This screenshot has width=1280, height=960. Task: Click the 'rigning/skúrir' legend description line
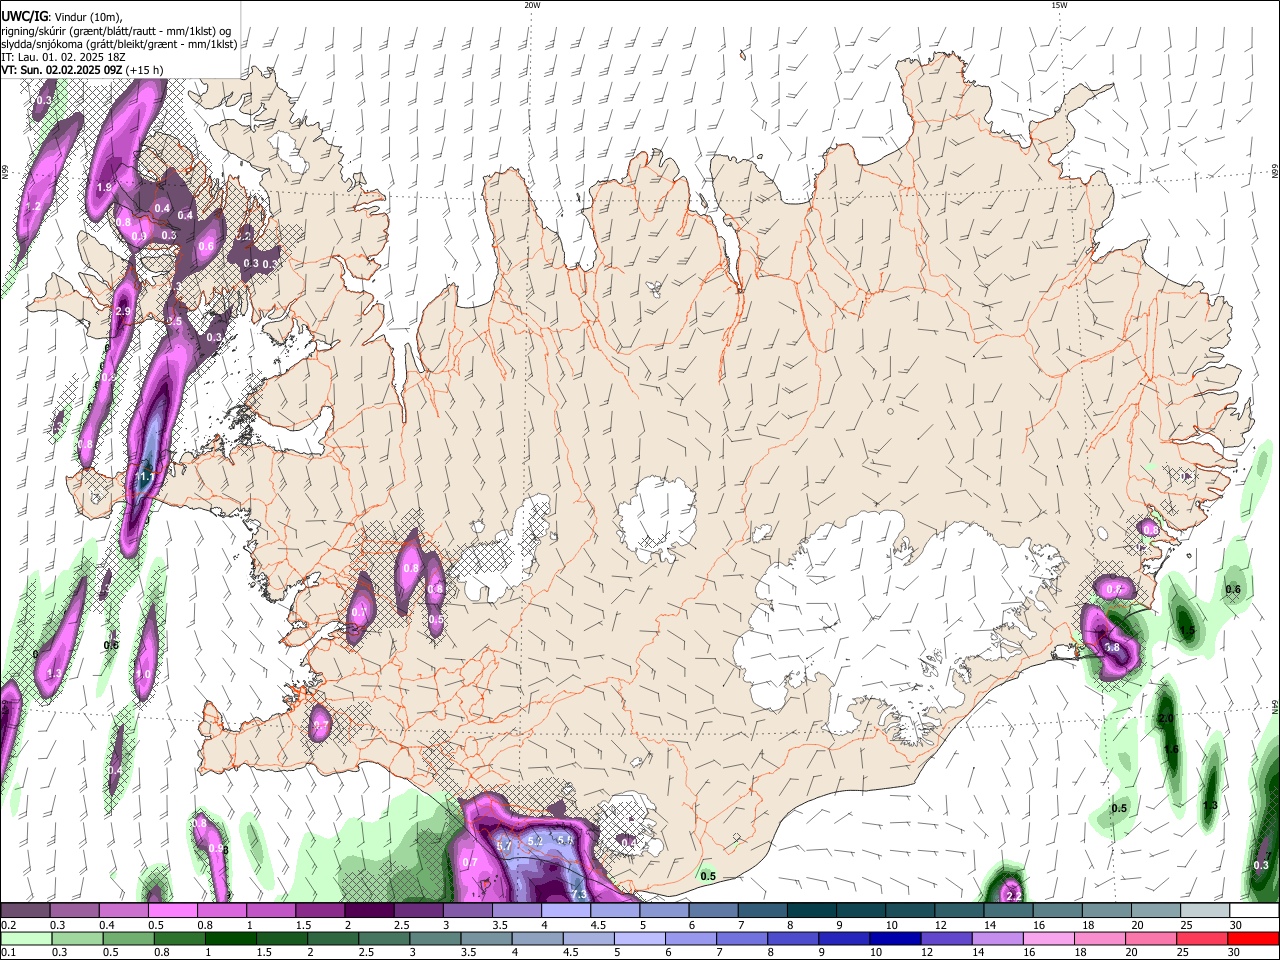[116, 30]
